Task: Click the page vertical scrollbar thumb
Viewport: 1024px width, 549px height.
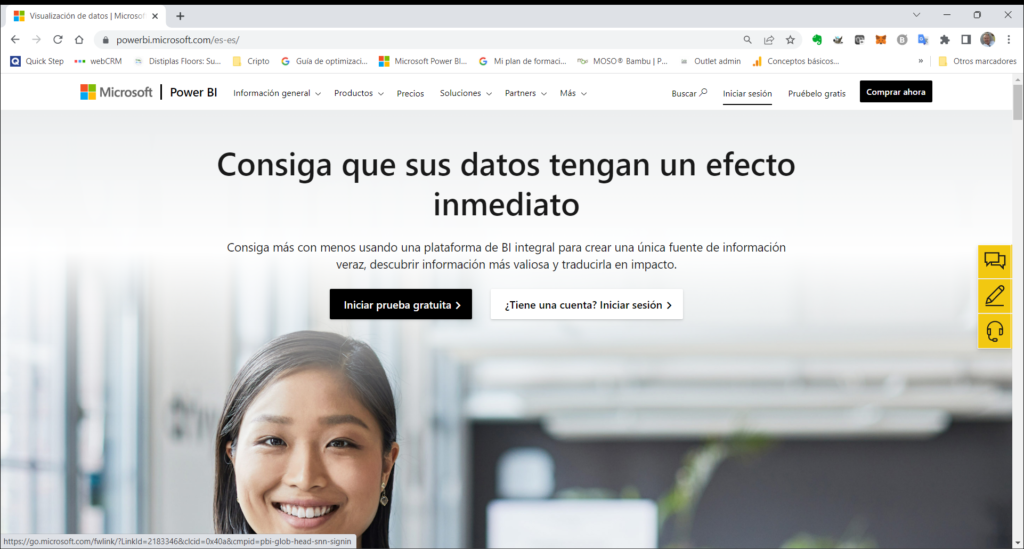Action: [x=1017, y=102]
